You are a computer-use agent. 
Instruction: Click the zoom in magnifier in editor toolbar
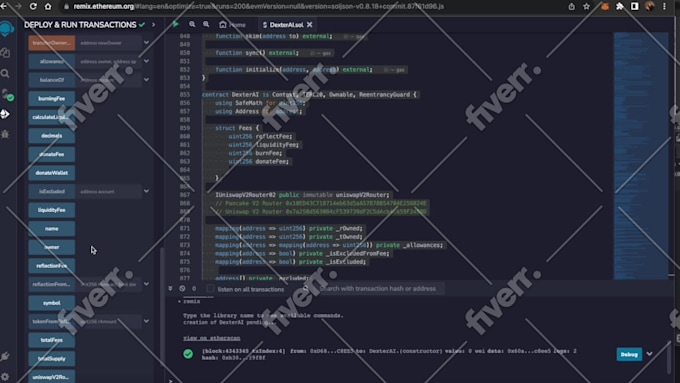point(206,25)
